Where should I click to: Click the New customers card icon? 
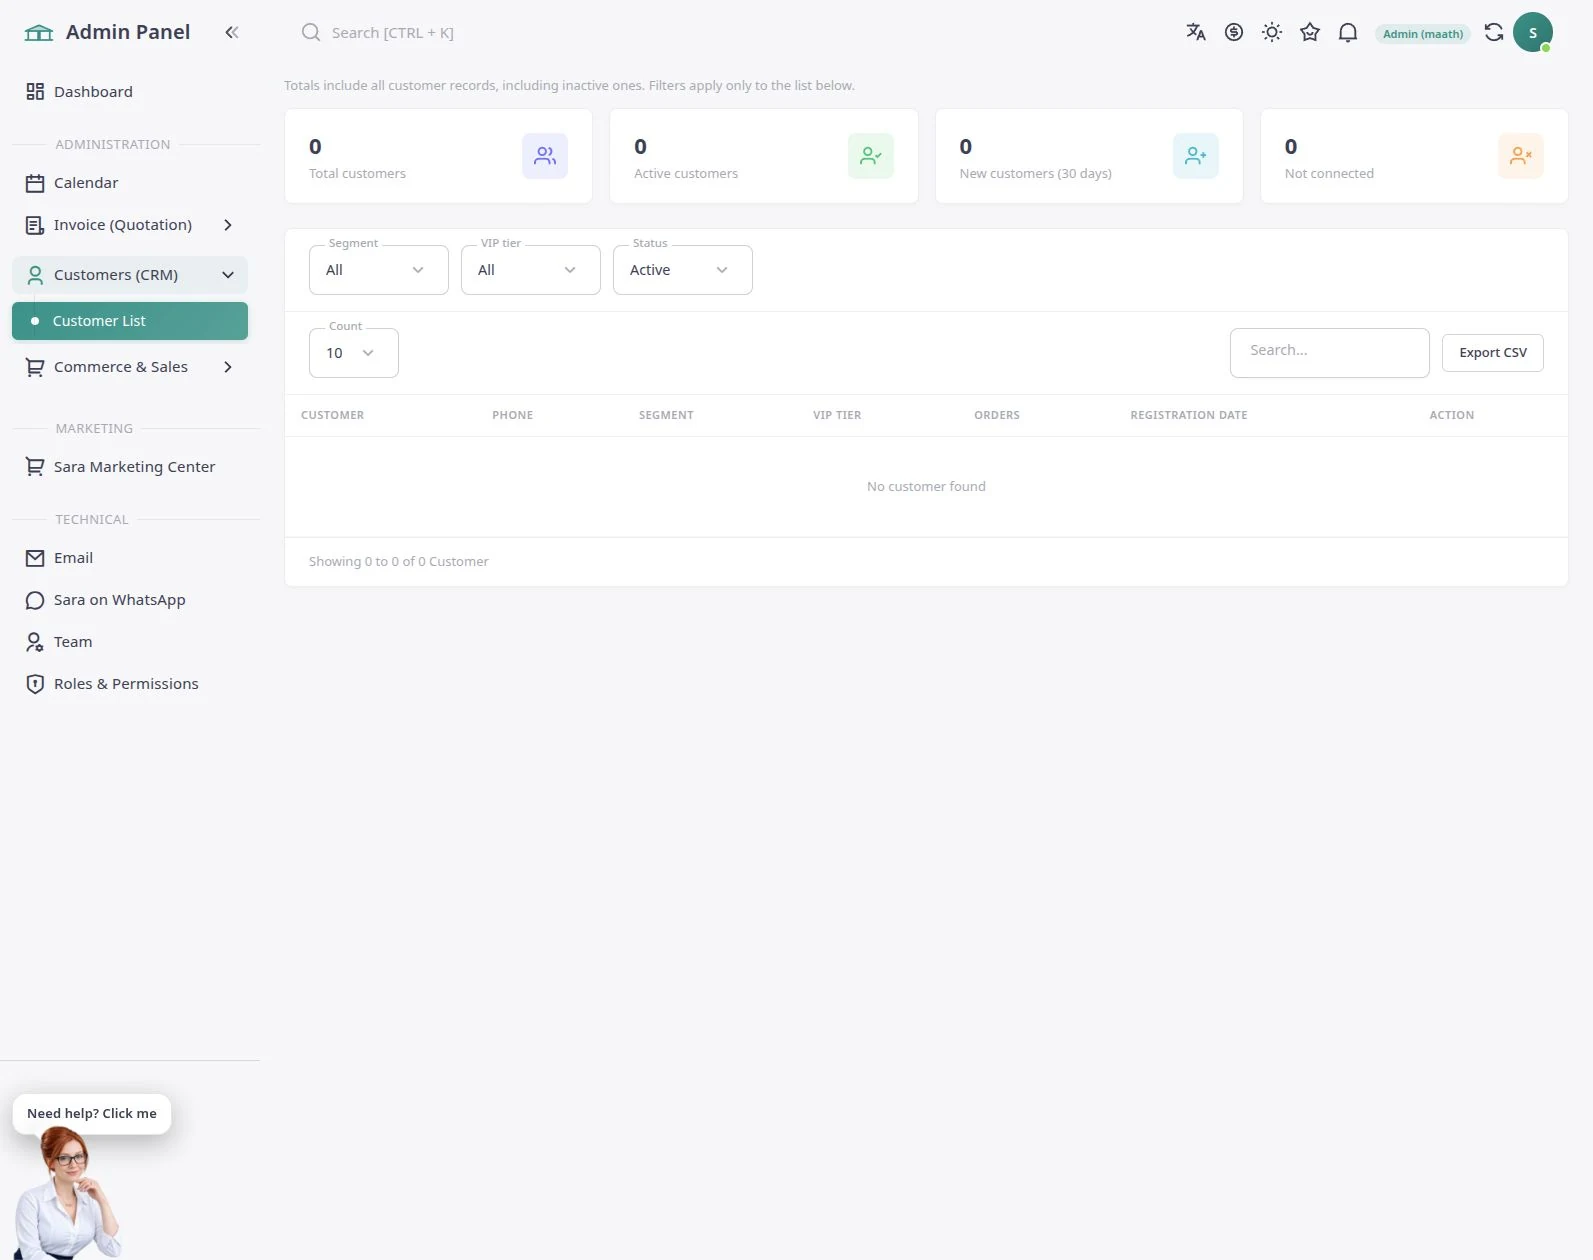pos(1196,156)
